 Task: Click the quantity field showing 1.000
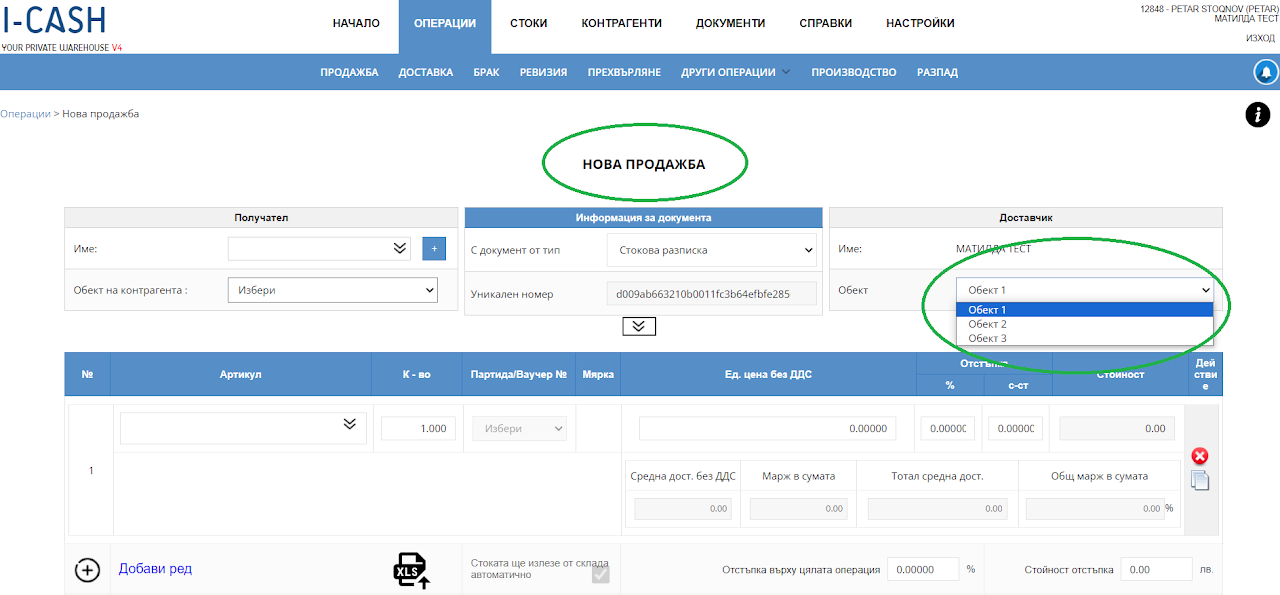[x=418, y=428]
